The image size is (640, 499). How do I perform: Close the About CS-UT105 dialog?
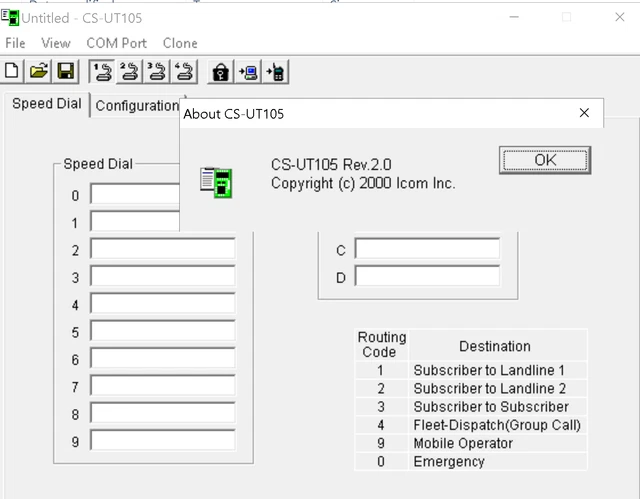584,113
